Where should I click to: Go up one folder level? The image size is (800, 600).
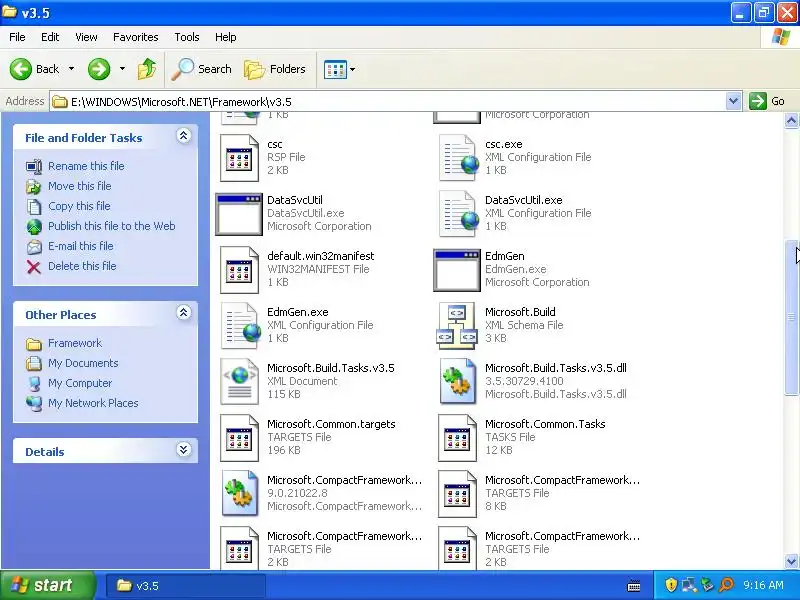tap(147, 69)
